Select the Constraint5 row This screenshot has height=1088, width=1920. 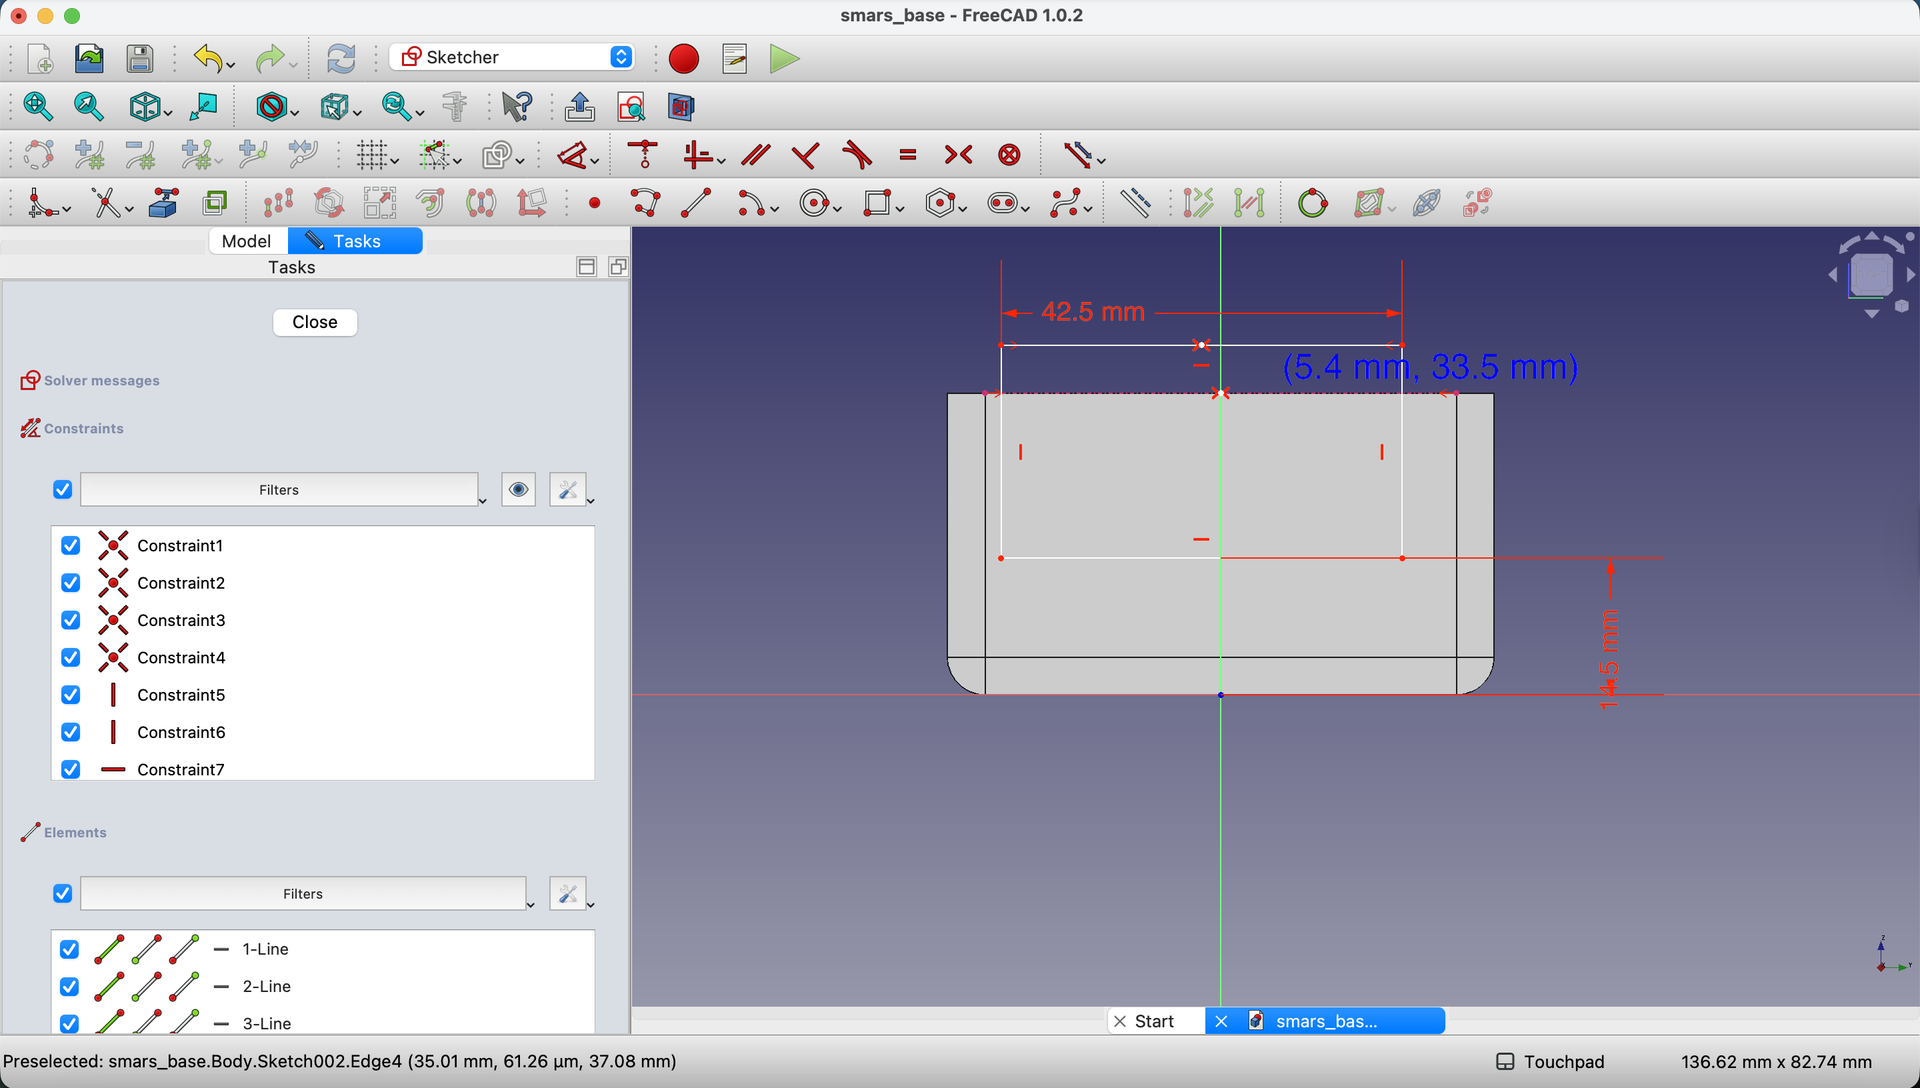pyautogui.click(x=323, y=695)
